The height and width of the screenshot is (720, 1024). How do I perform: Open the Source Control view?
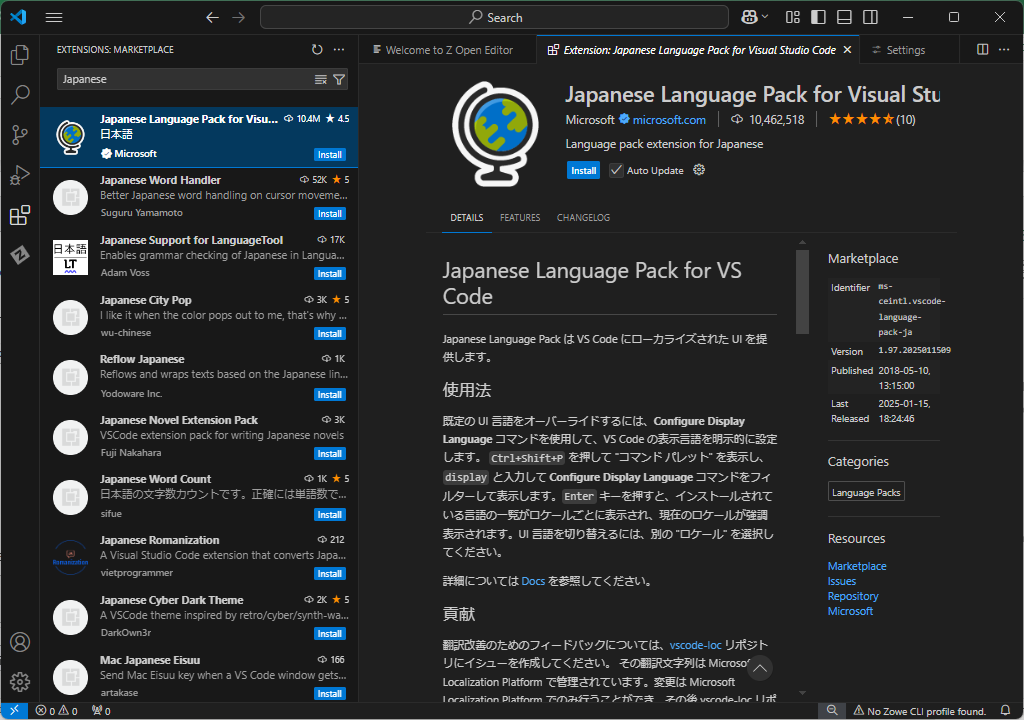point(19,134)
